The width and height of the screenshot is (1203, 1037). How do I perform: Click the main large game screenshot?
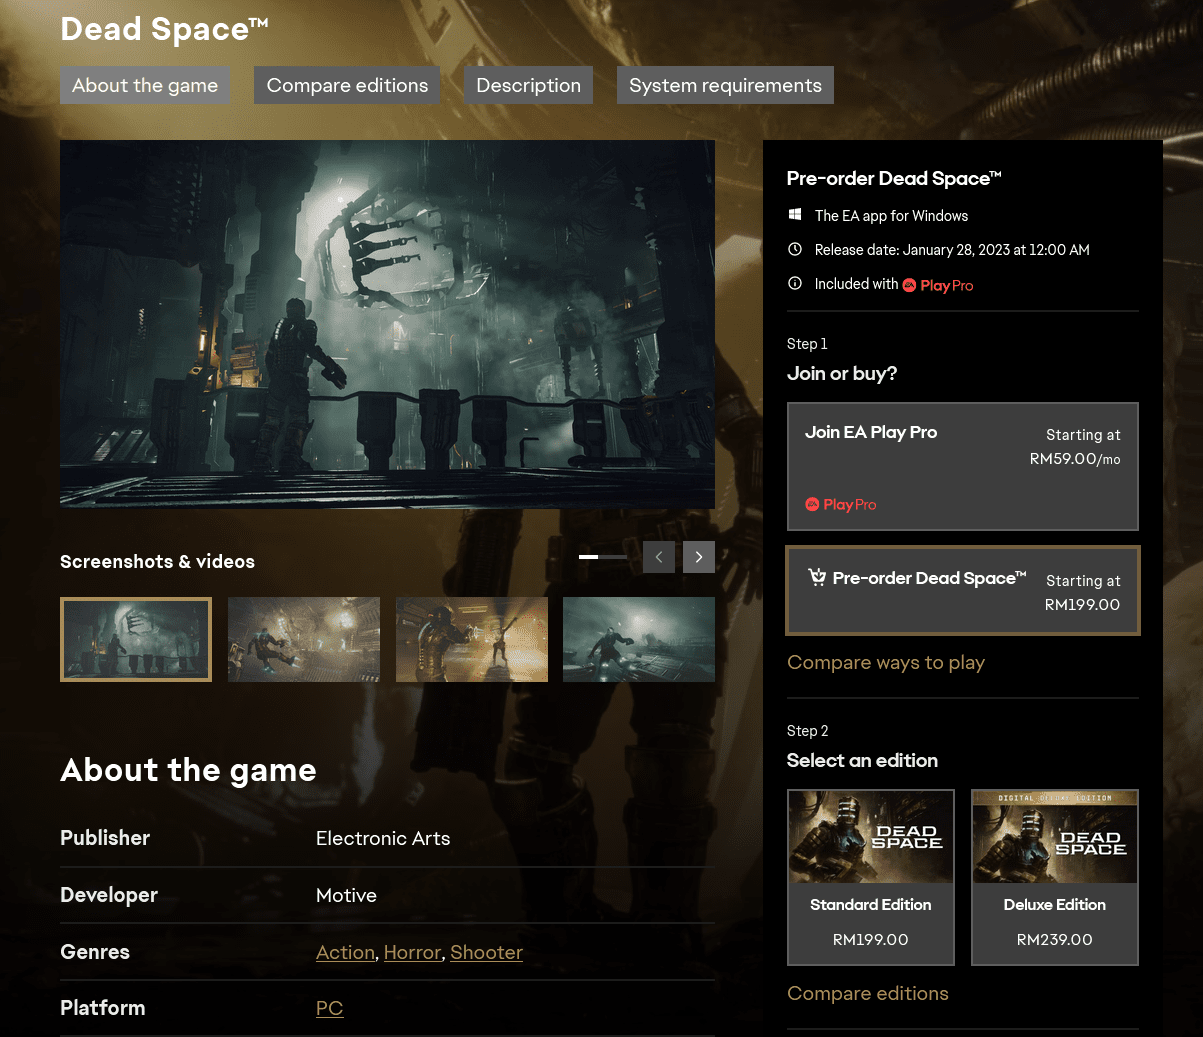tap(387, 324)
